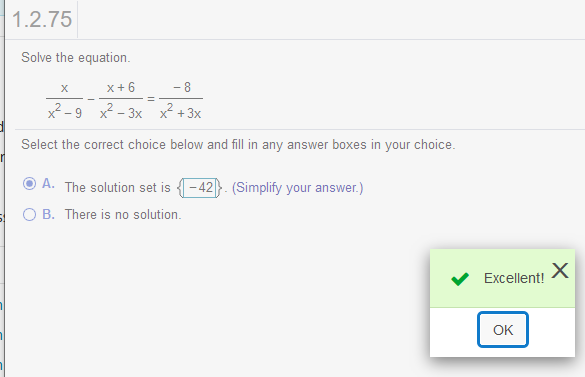Click the letter B choice label
Viewport: 585px width, 377px height.
(49, 214)
